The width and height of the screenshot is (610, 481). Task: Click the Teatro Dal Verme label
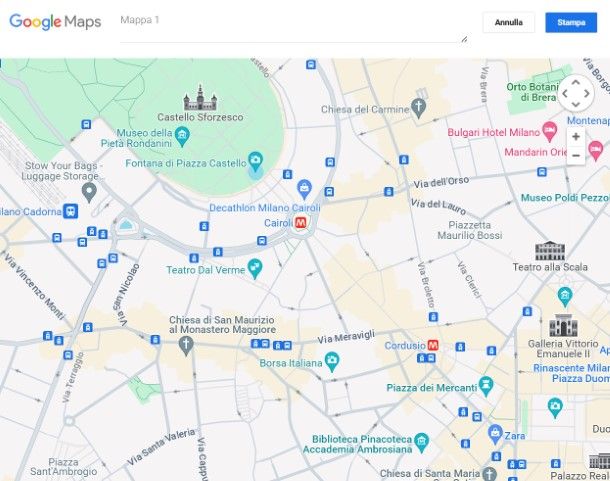(206, 270)
